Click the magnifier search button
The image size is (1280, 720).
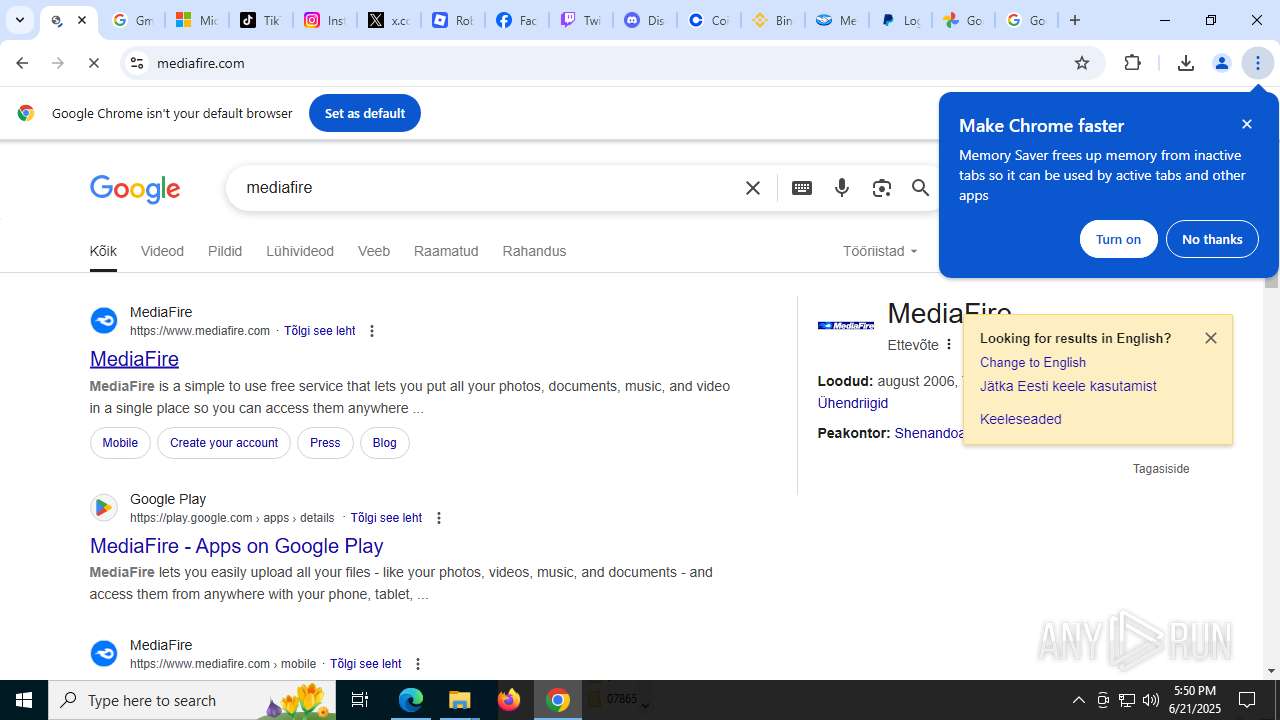click(920, 188)
